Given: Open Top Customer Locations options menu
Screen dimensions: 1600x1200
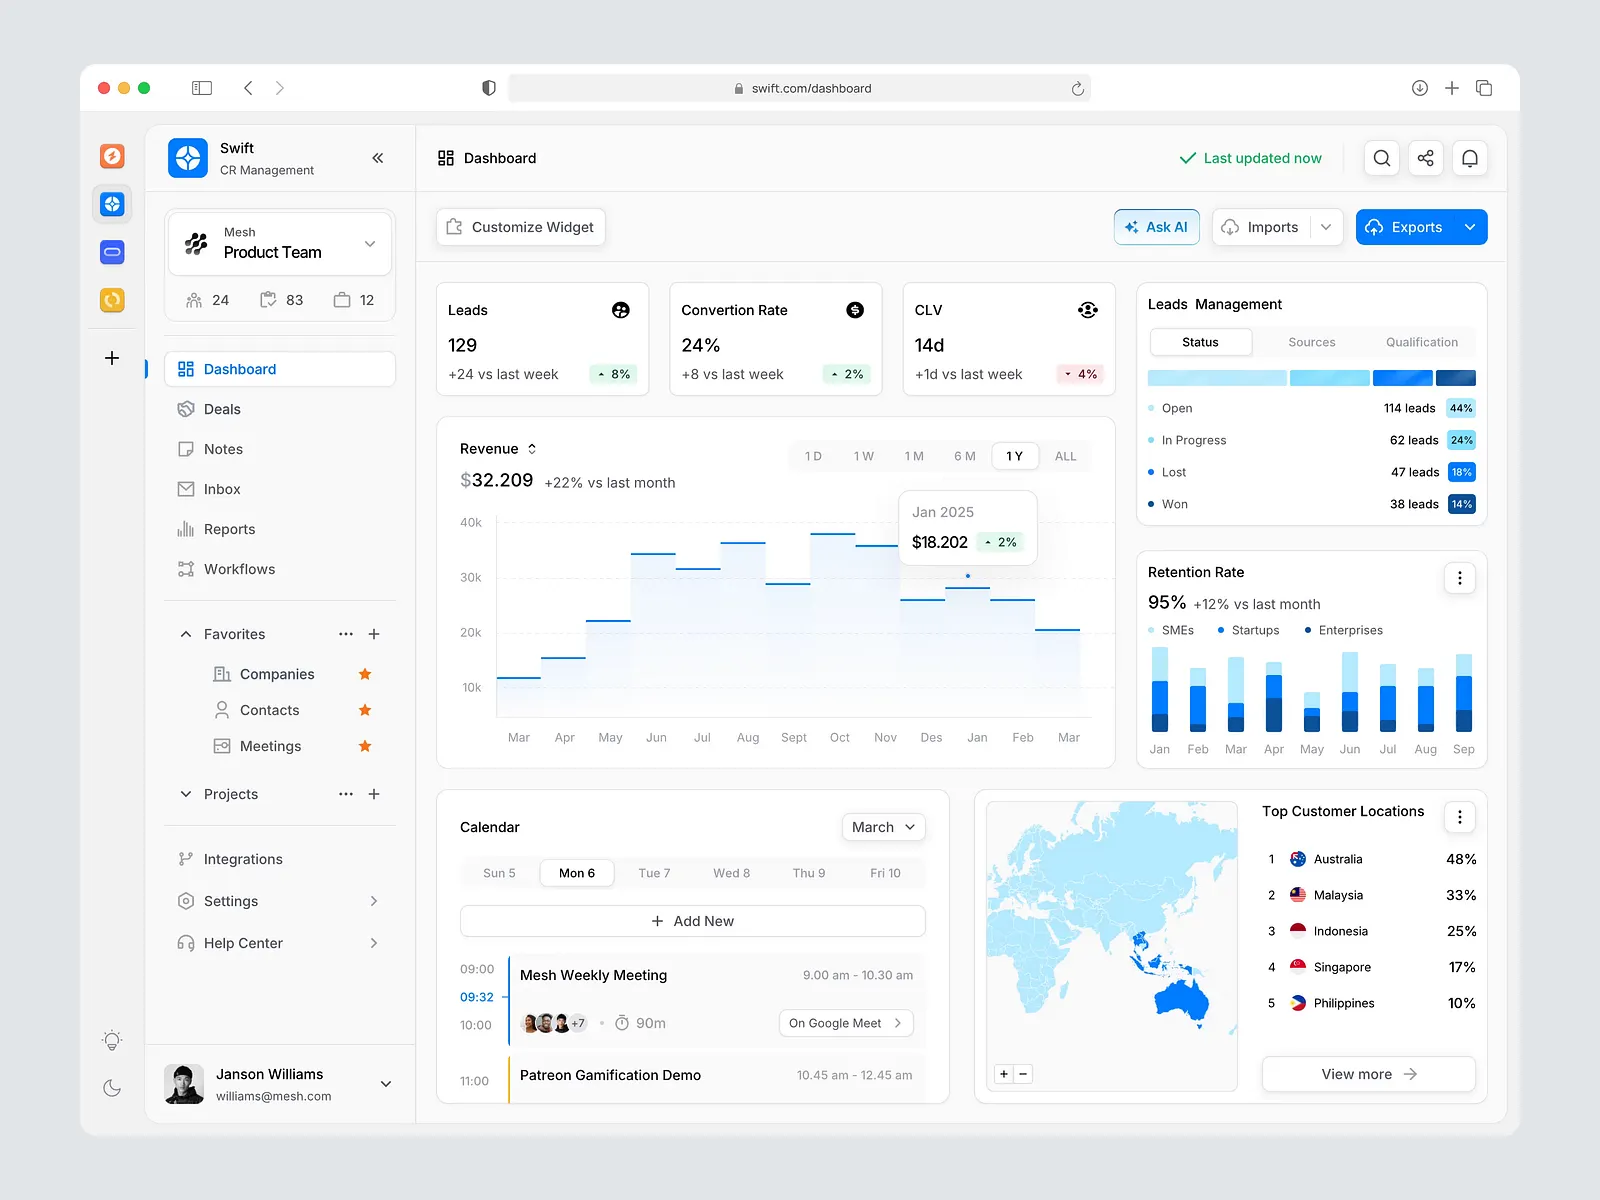Looking at the screenshot, I should (1460, 817).
